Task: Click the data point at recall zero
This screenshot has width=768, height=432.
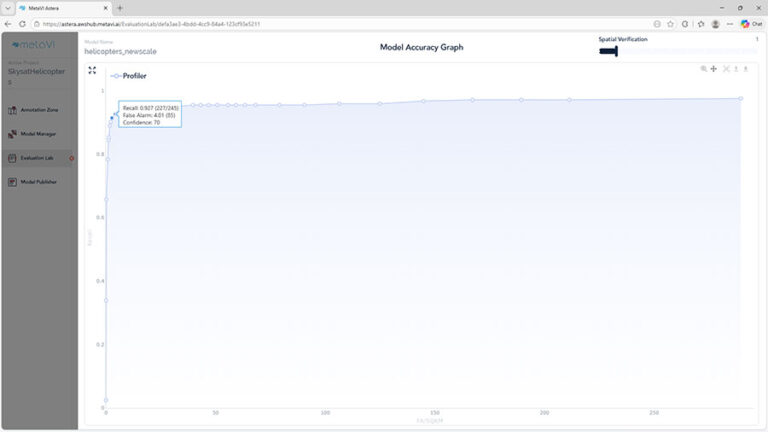Action: click(x=106, y=400)
